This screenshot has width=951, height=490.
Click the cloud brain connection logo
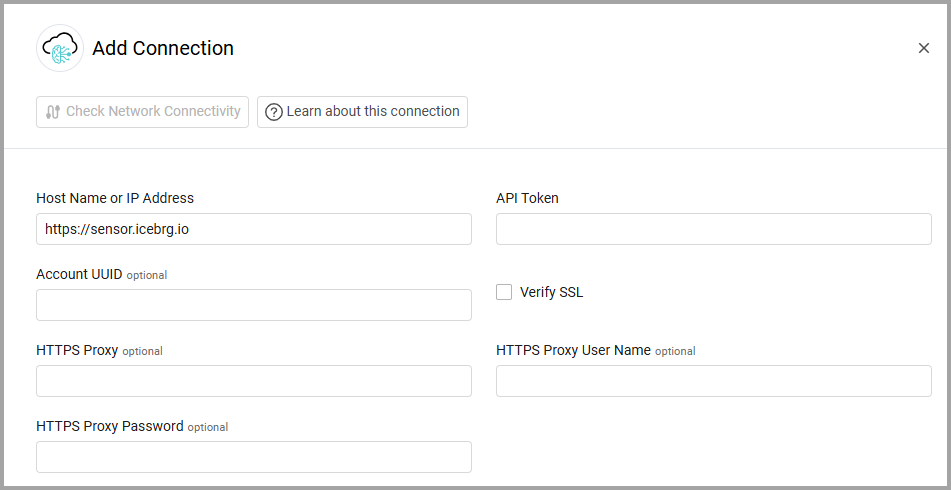click(60, 48)
